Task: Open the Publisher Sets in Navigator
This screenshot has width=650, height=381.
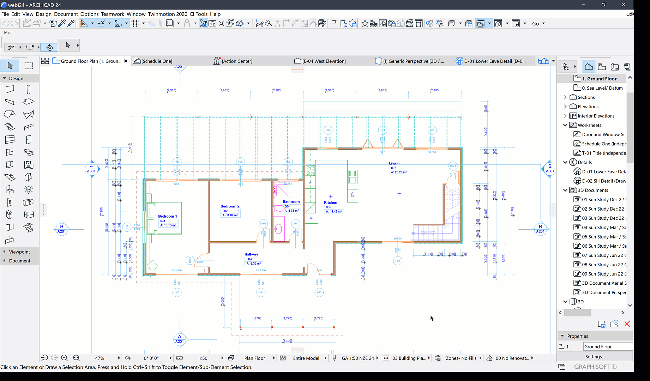Action: pos(627,66)
